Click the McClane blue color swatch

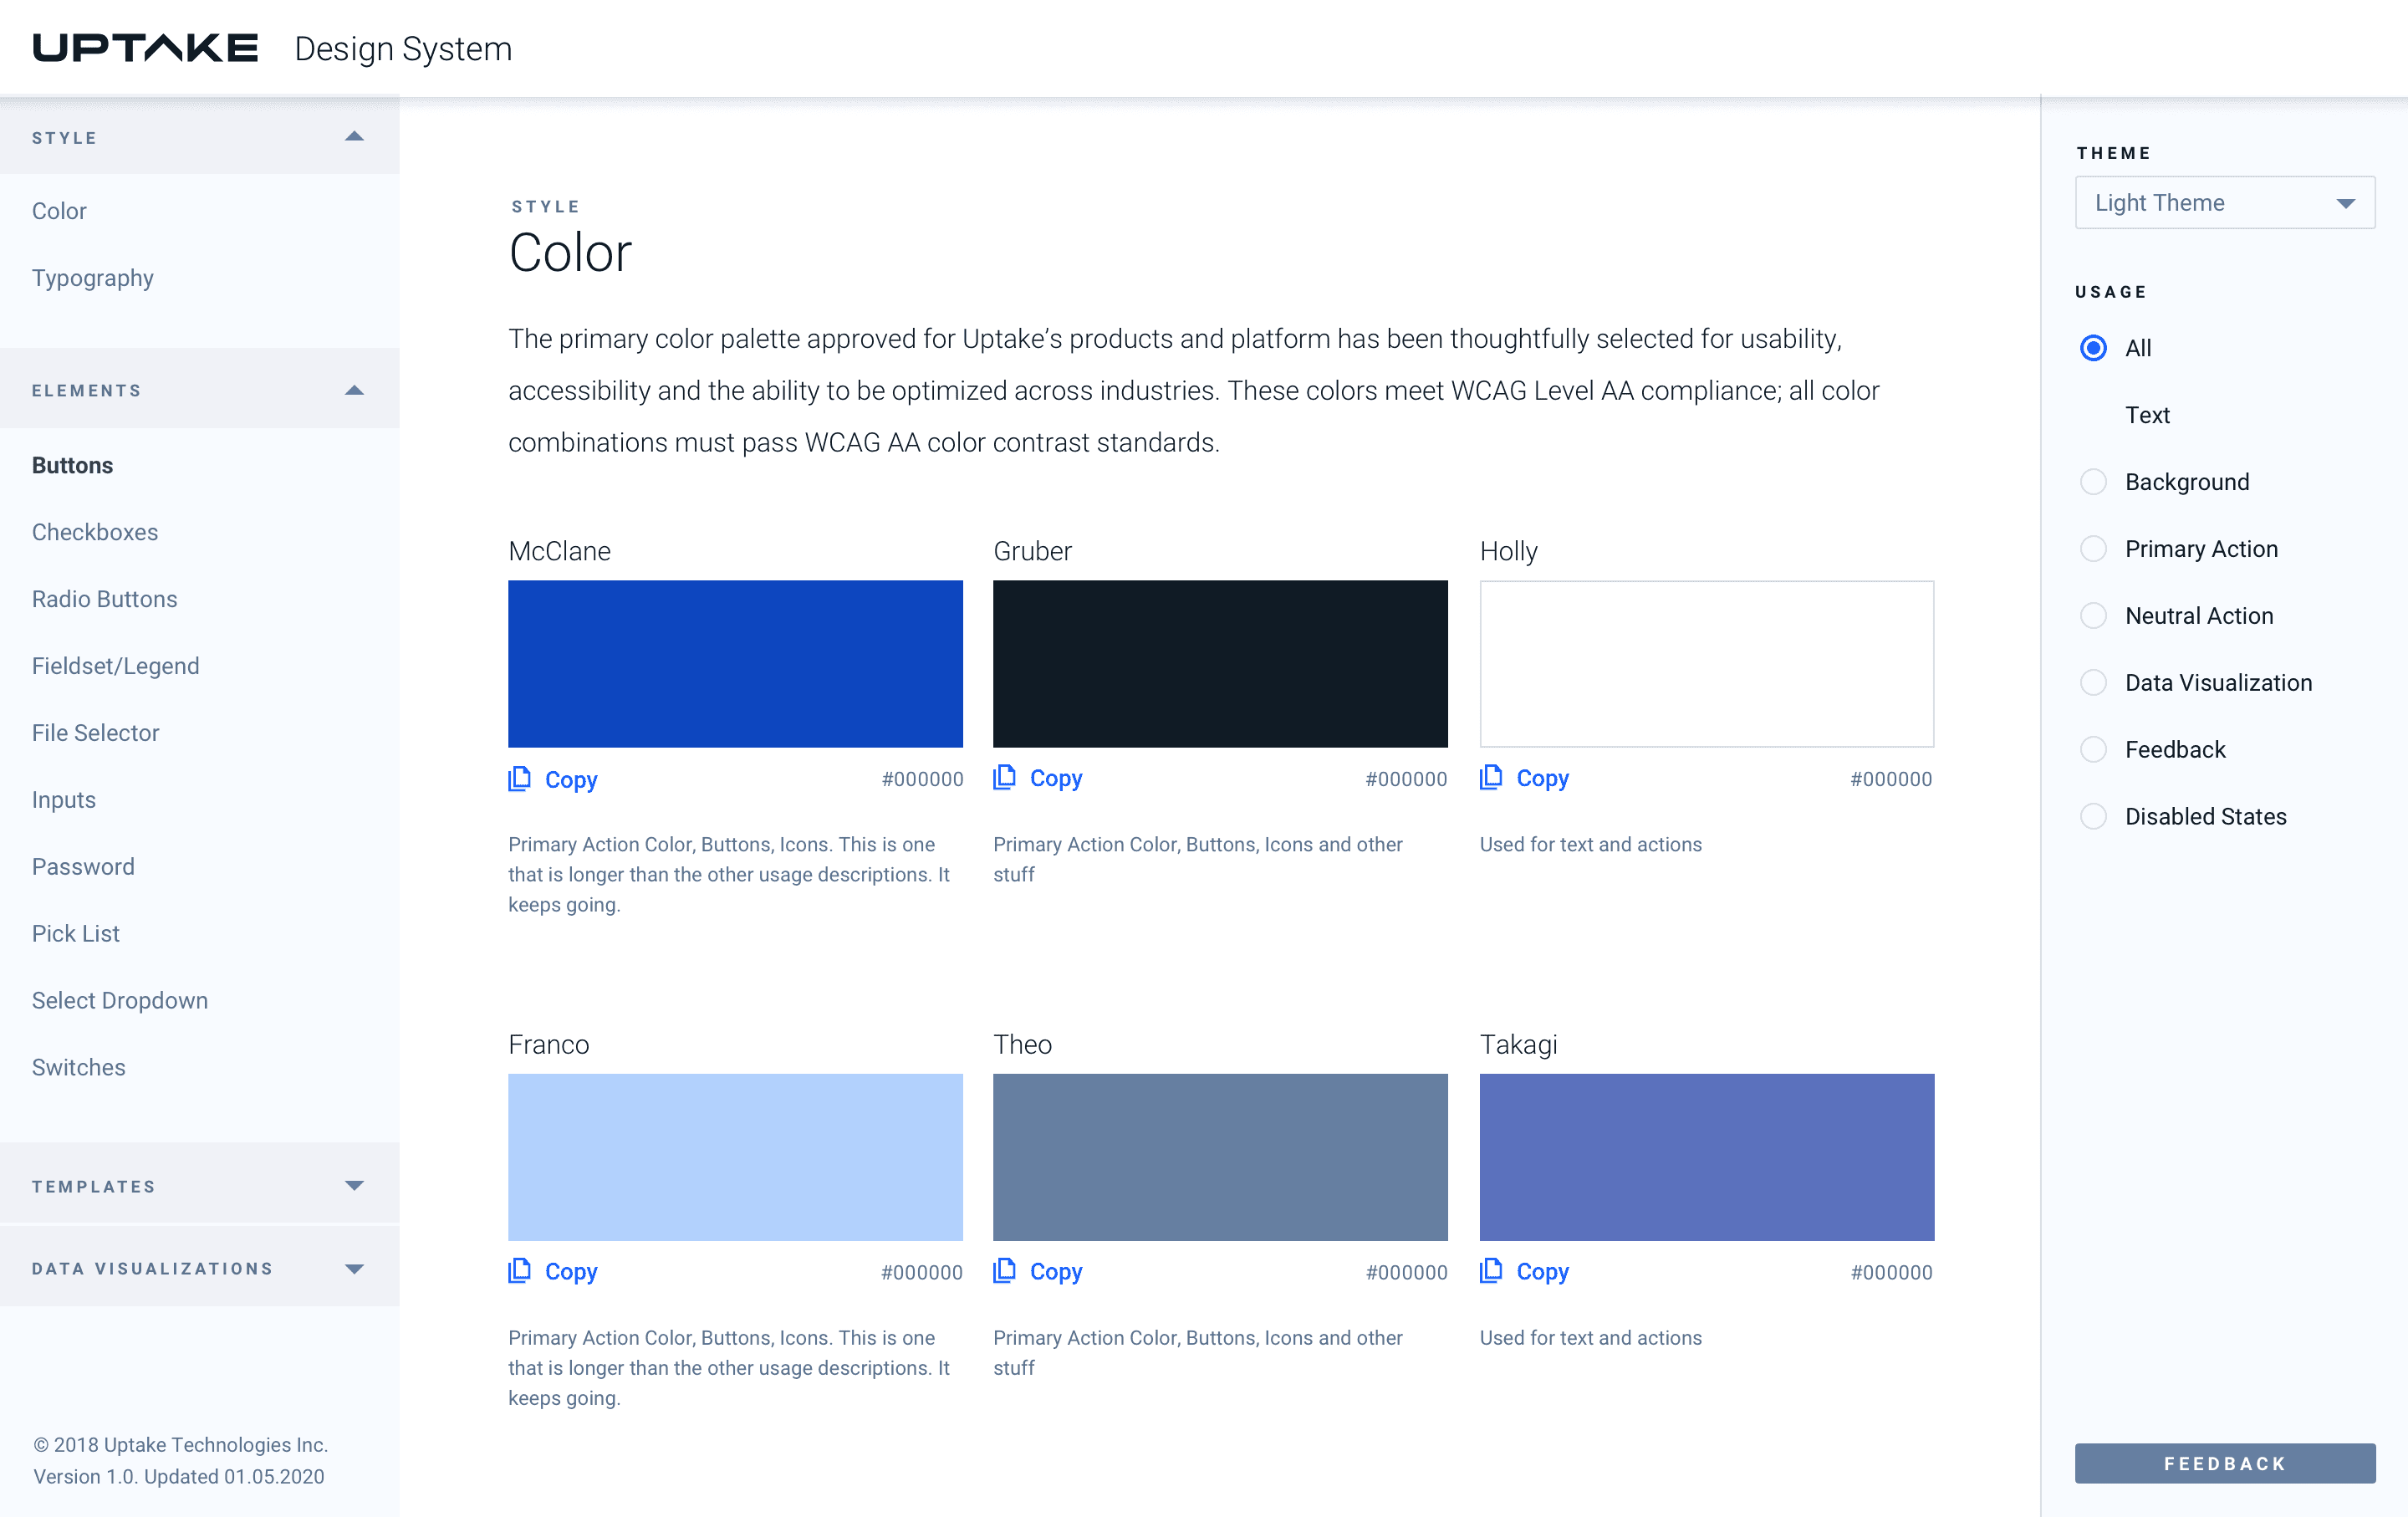tap(735, 664)
